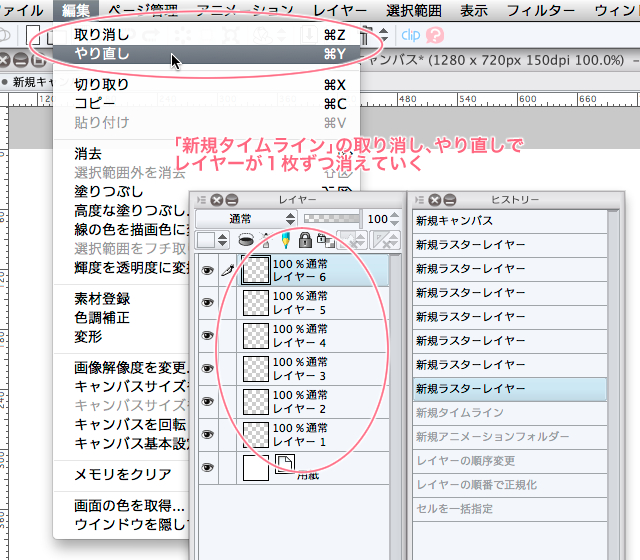This screenshot has height=560, width=640.
Task: Jump to レイヤーの順番で正規化 history entry
Action: (x=510, y=485)
